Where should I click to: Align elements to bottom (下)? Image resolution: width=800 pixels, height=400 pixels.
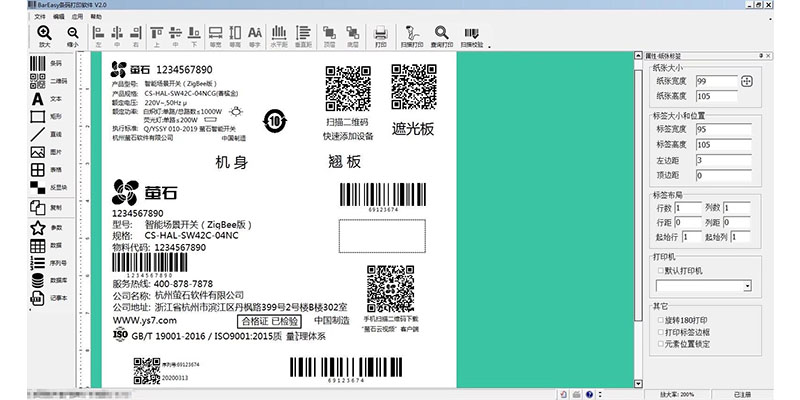(x=194, y=36)
